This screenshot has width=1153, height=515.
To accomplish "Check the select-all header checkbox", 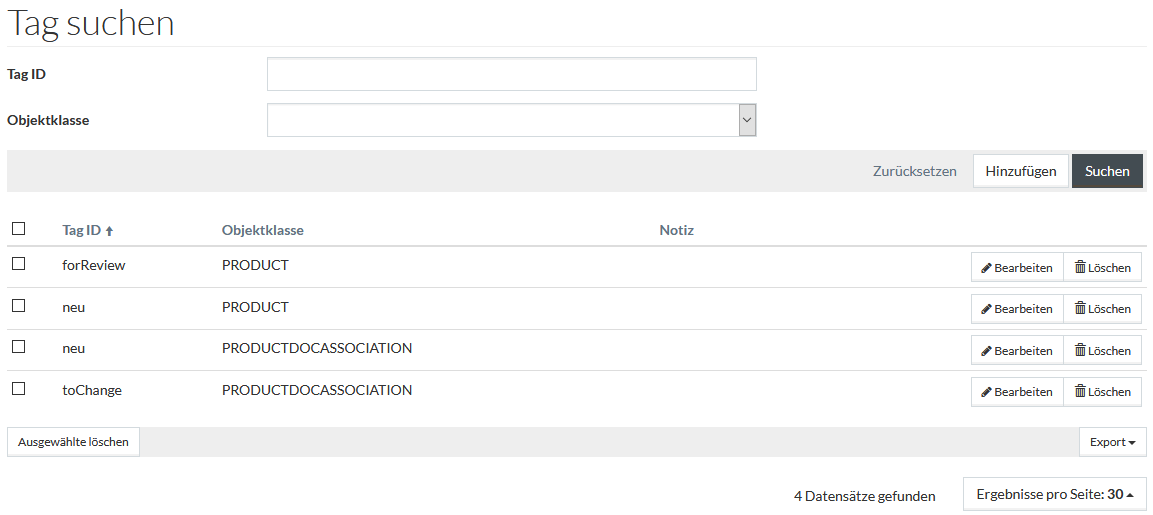I will (x=18, y=229).
